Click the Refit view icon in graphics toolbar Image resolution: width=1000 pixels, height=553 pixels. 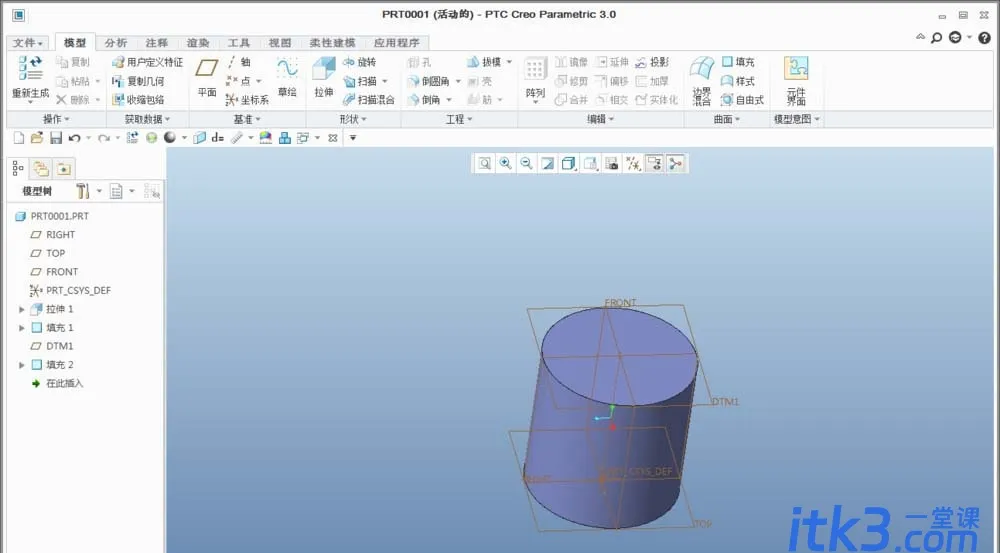[485, 164]
